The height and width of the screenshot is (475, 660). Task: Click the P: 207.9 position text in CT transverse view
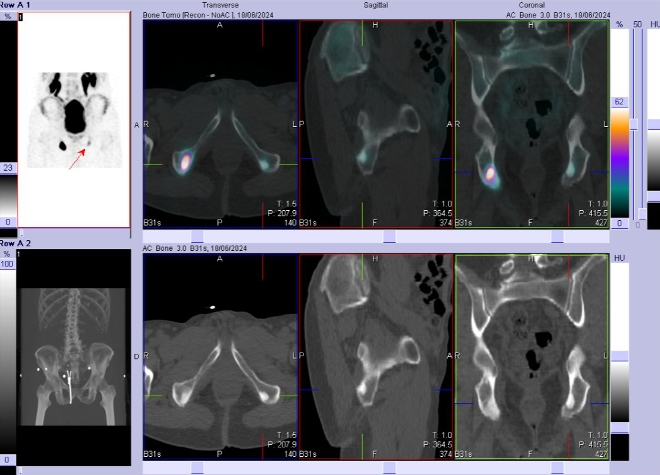pyautogui.click(x=282, y=444)
